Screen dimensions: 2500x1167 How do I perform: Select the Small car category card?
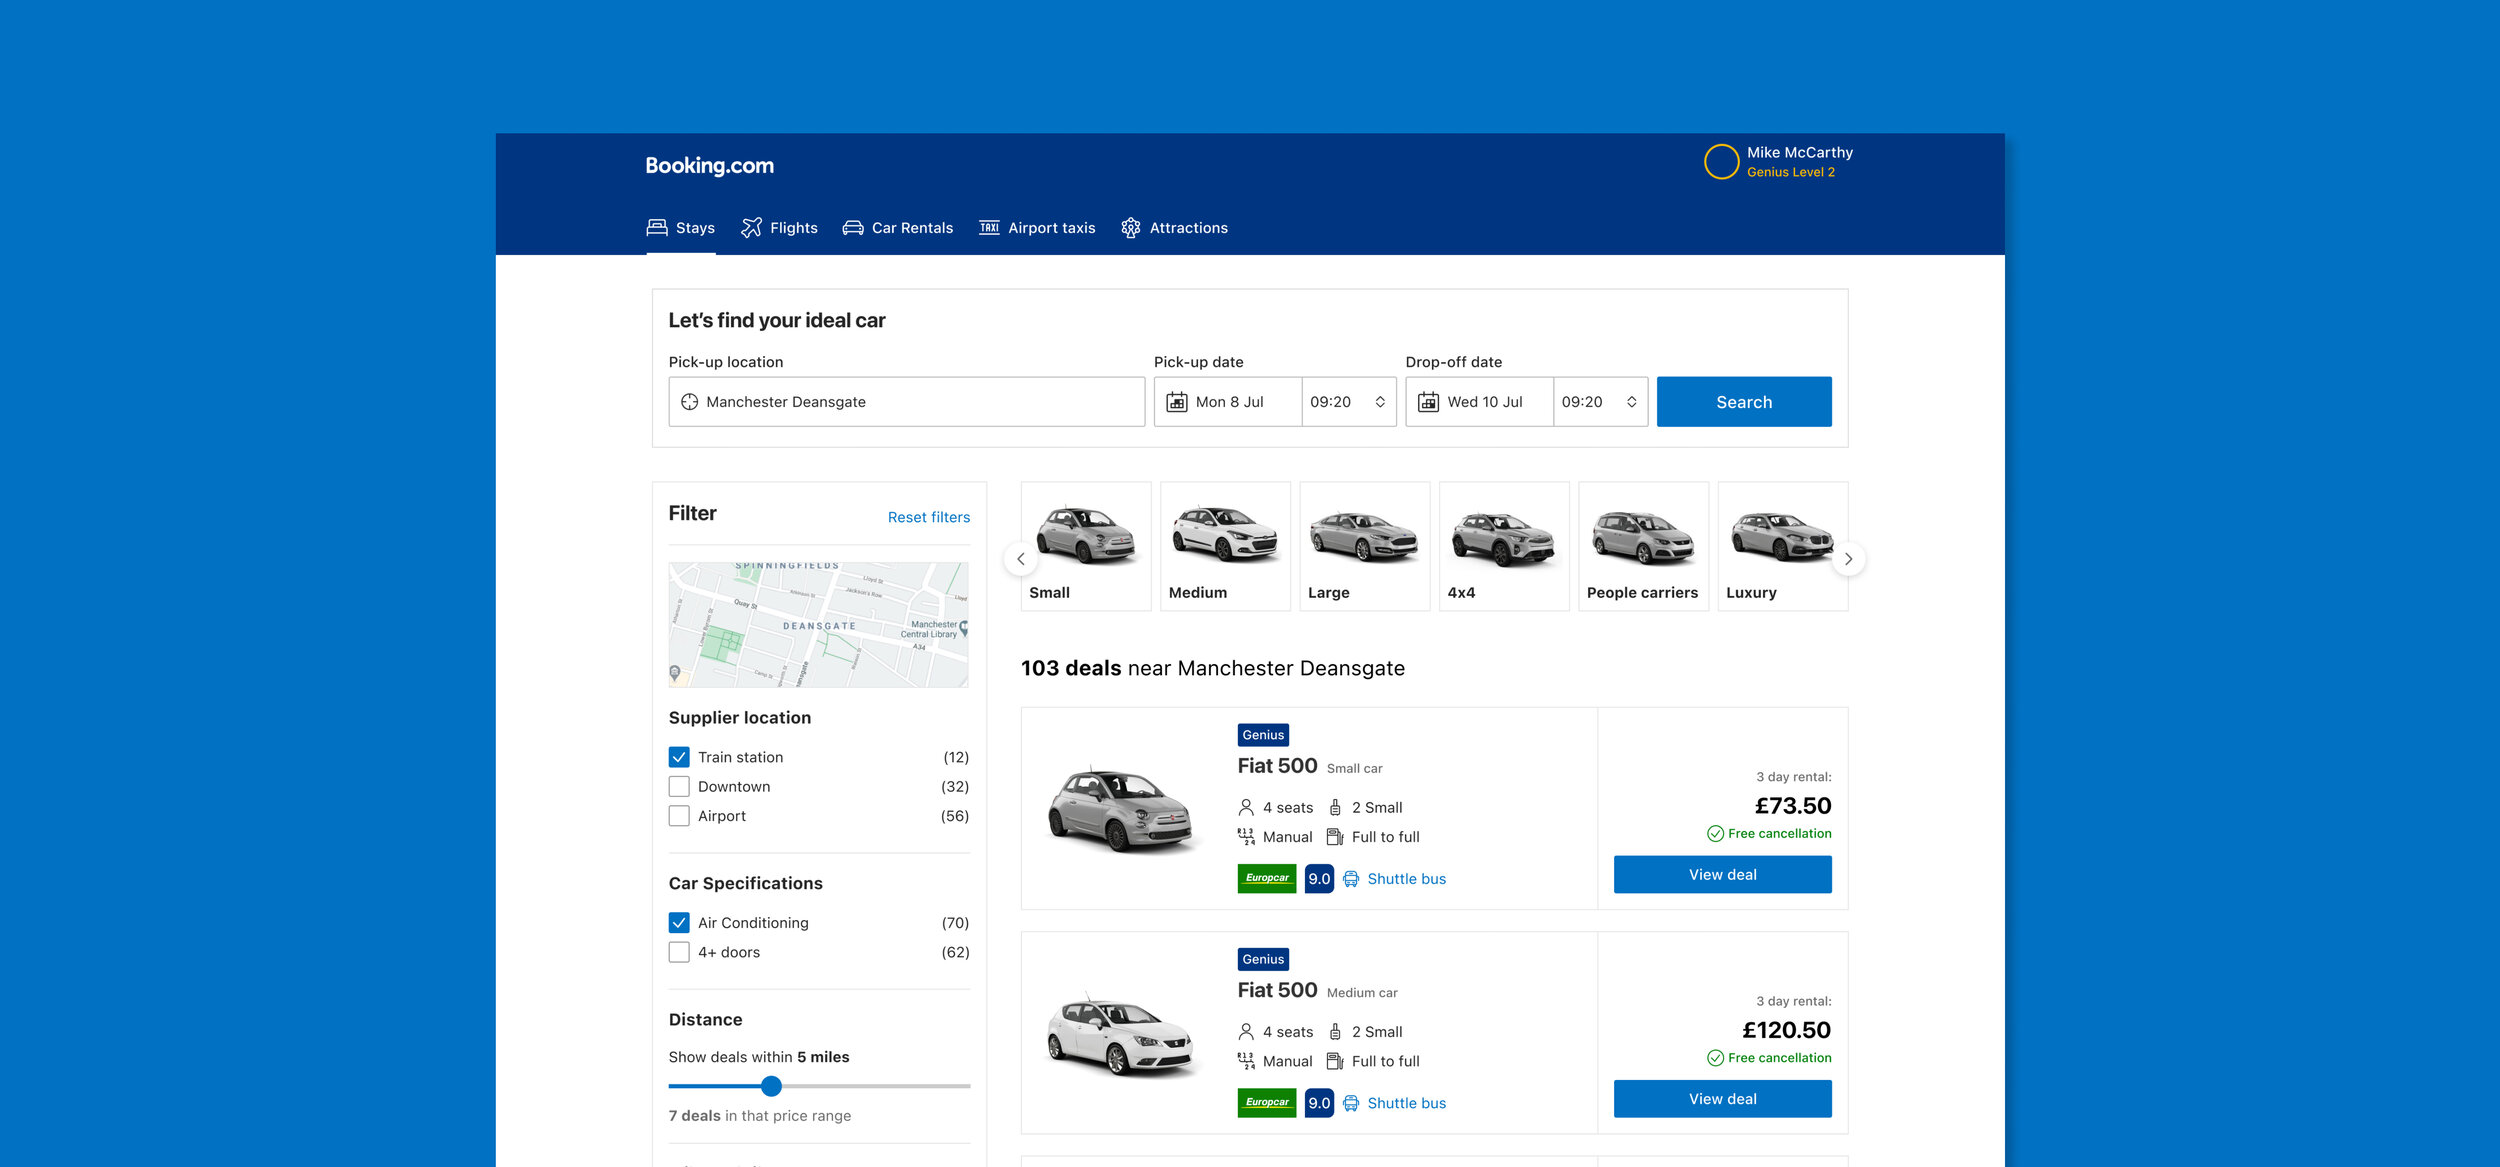coord(1086,546)
